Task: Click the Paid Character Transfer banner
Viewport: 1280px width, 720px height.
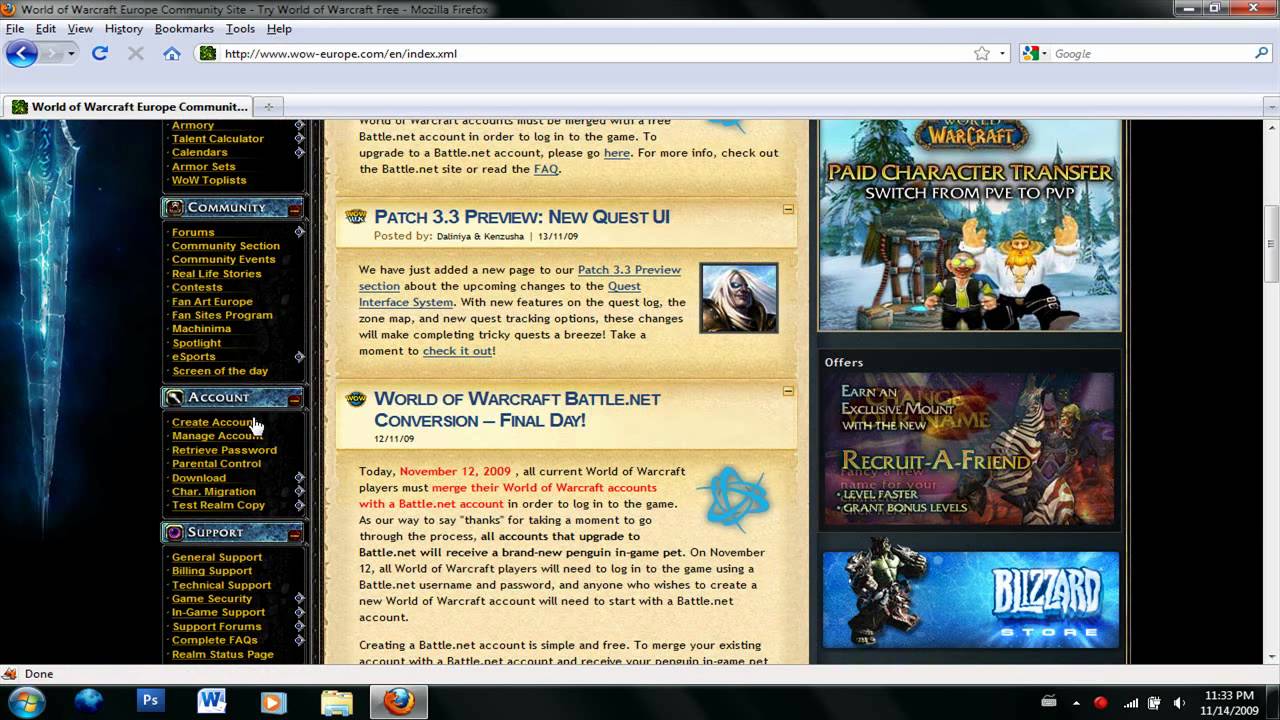Action: pos(969,226)
